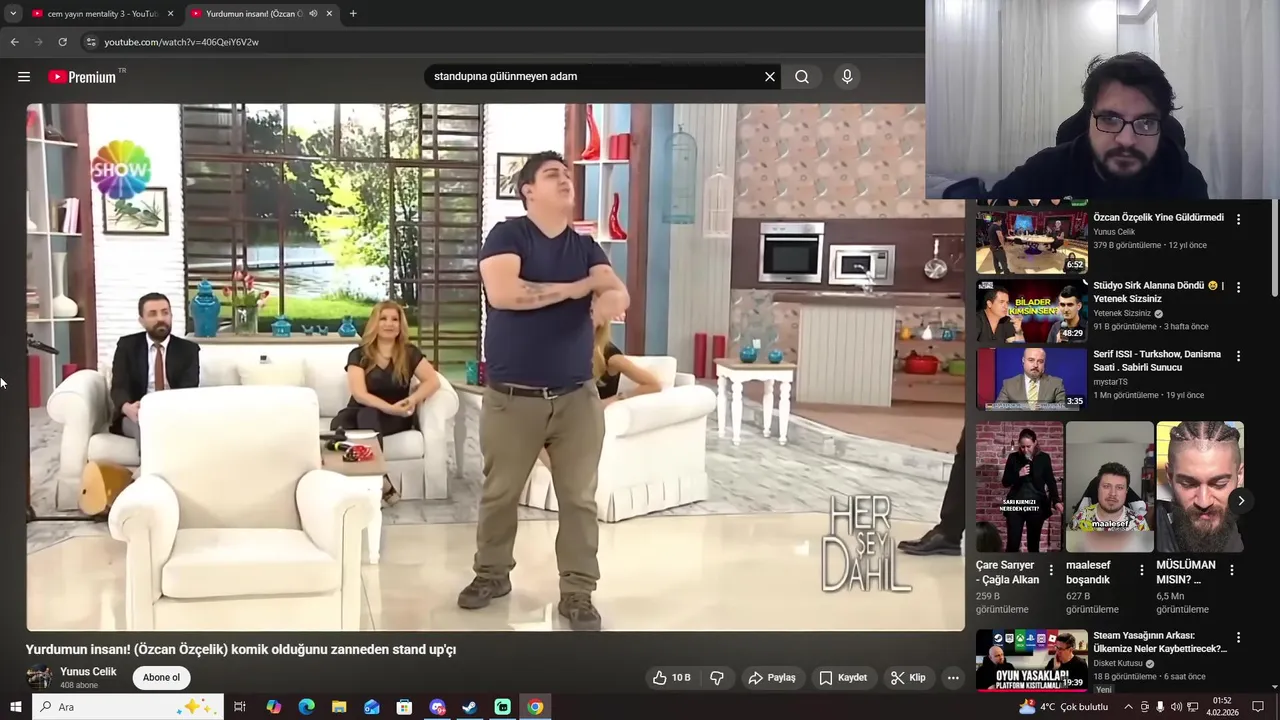Open options for maalesef boşandık short
Viewport: 1280px width, 720px height.
point(1142,570)
